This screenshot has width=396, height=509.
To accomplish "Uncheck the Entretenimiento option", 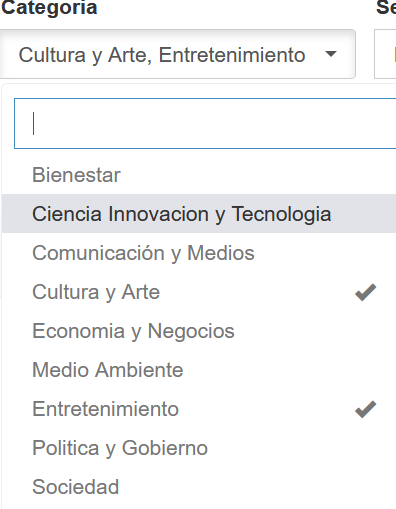I will [199, 409].
